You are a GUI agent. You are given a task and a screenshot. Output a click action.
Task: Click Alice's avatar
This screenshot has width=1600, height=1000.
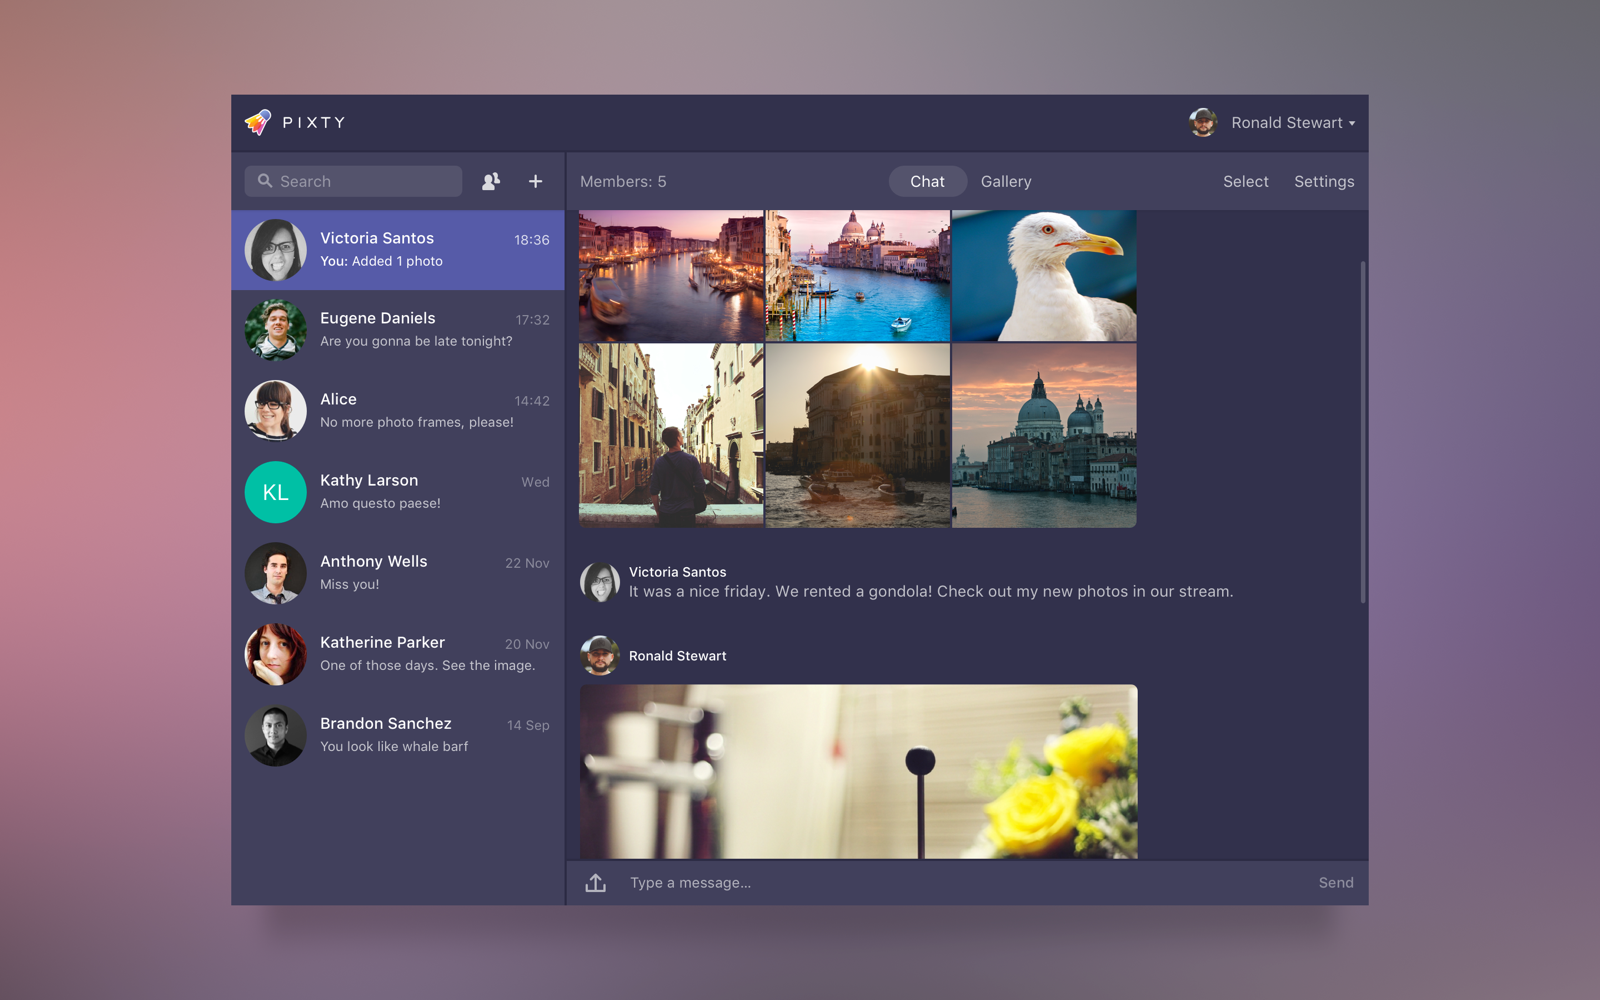pos(276,411)
